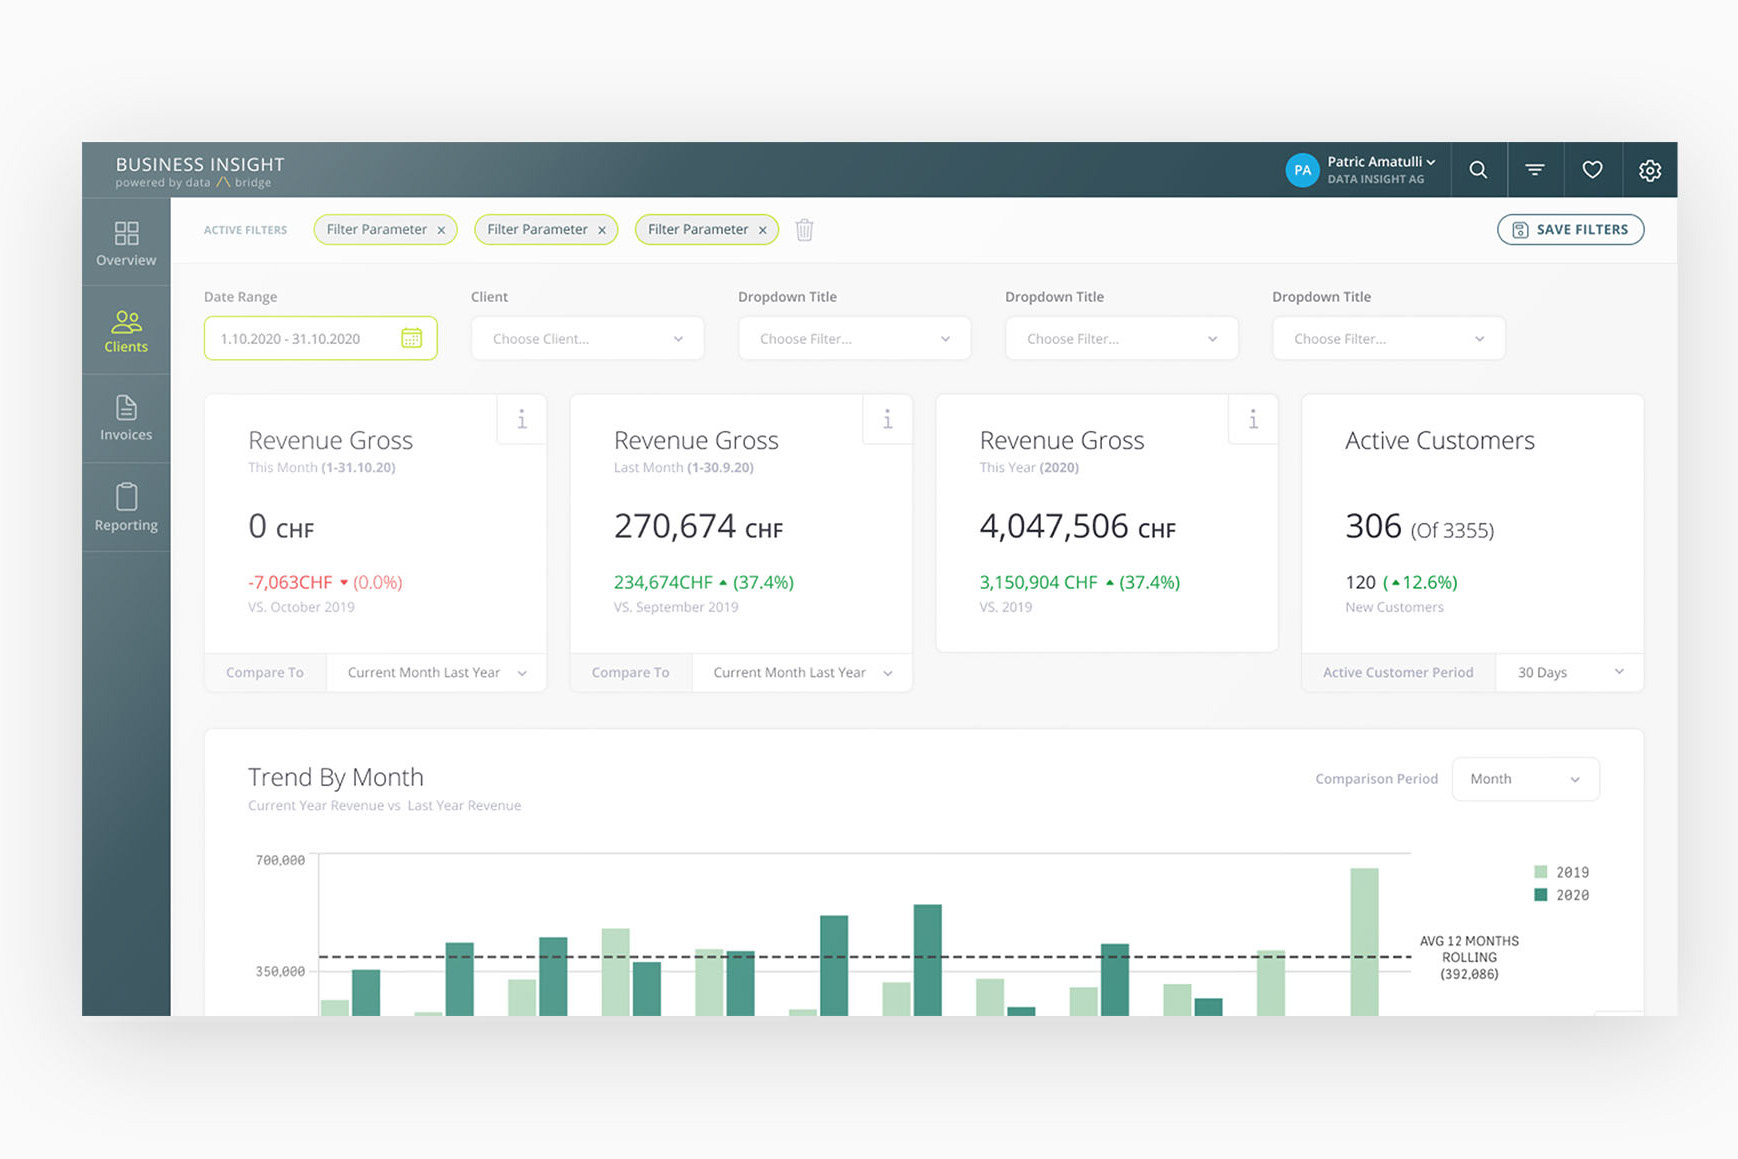This screenshot has width=1738, height=1159.
Task: Click the 120 New Customers value
Action: (x=1360, y=582)
